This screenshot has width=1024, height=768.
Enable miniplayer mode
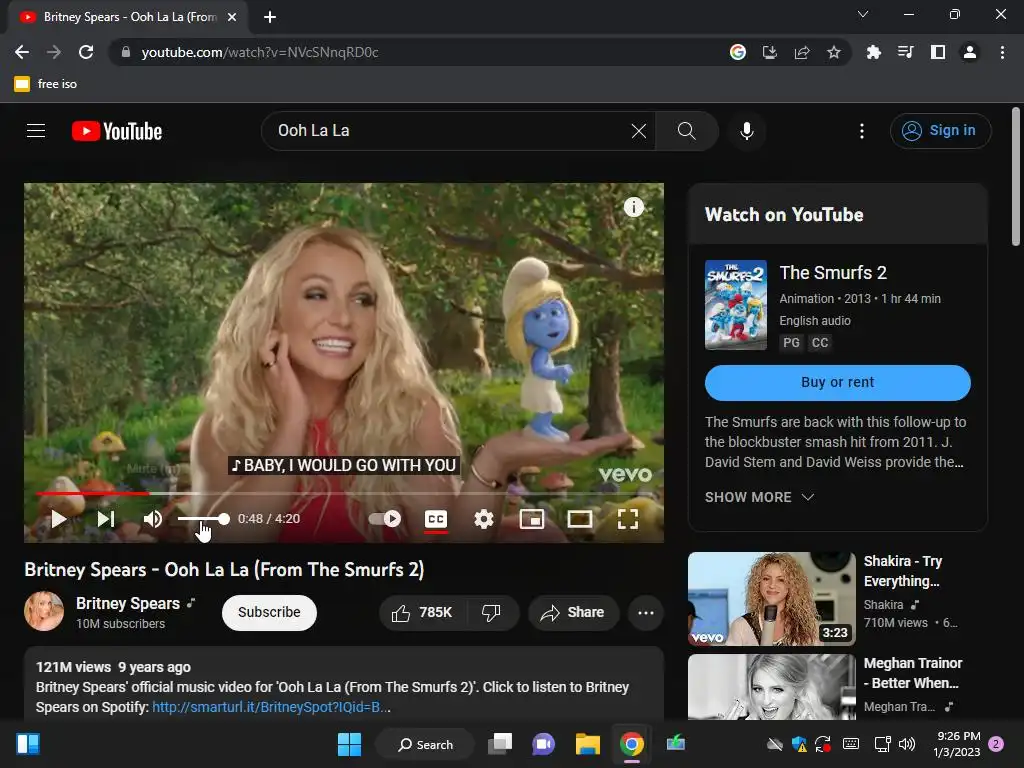pyautogui.click(x=532, y=519)
